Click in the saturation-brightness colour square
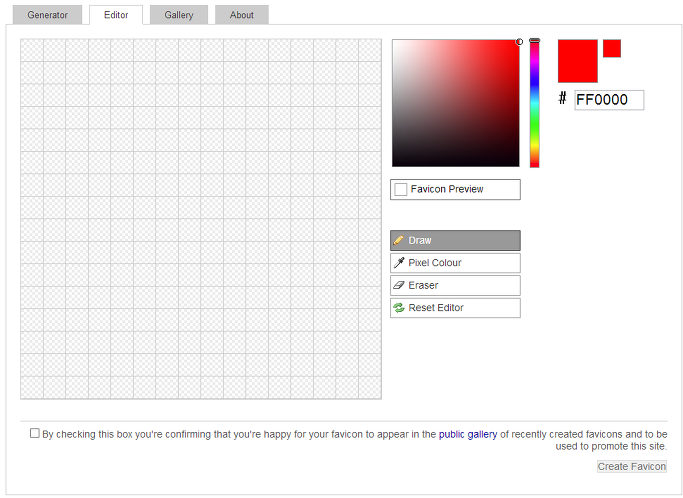The image size is (683, 498). point(456,103)
